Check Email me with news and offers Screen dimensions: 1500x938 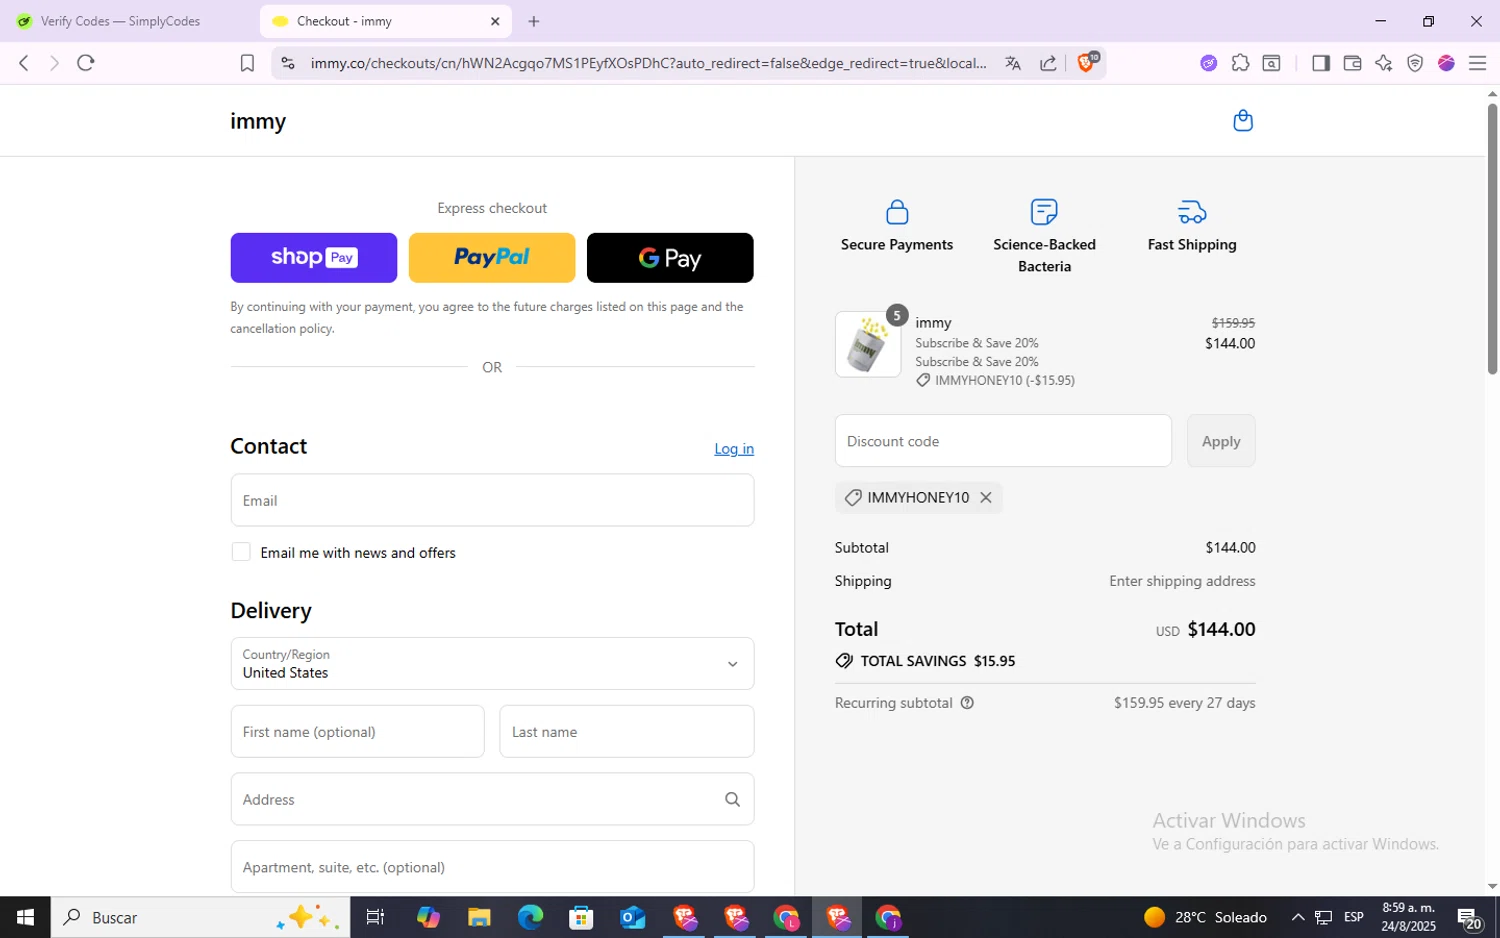241,552
